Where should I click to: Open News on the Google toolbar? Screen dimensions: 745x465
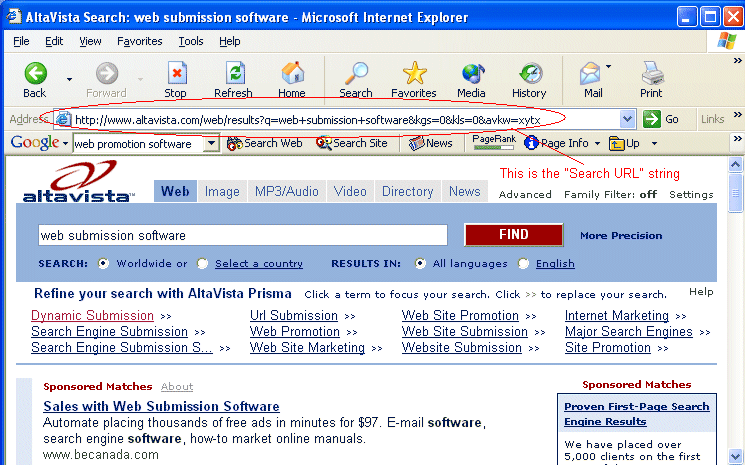click(x=430, y=143)
